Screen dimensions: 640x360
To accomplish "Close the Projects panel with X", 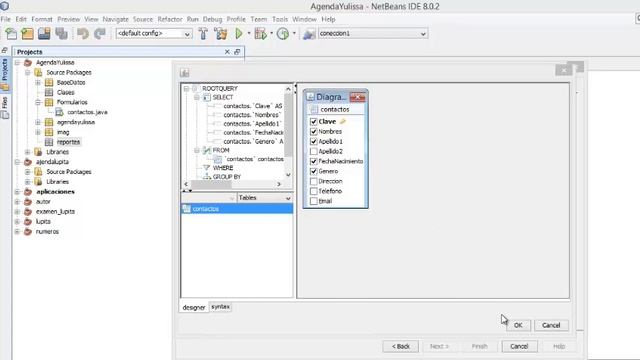I will click(227, 52).
